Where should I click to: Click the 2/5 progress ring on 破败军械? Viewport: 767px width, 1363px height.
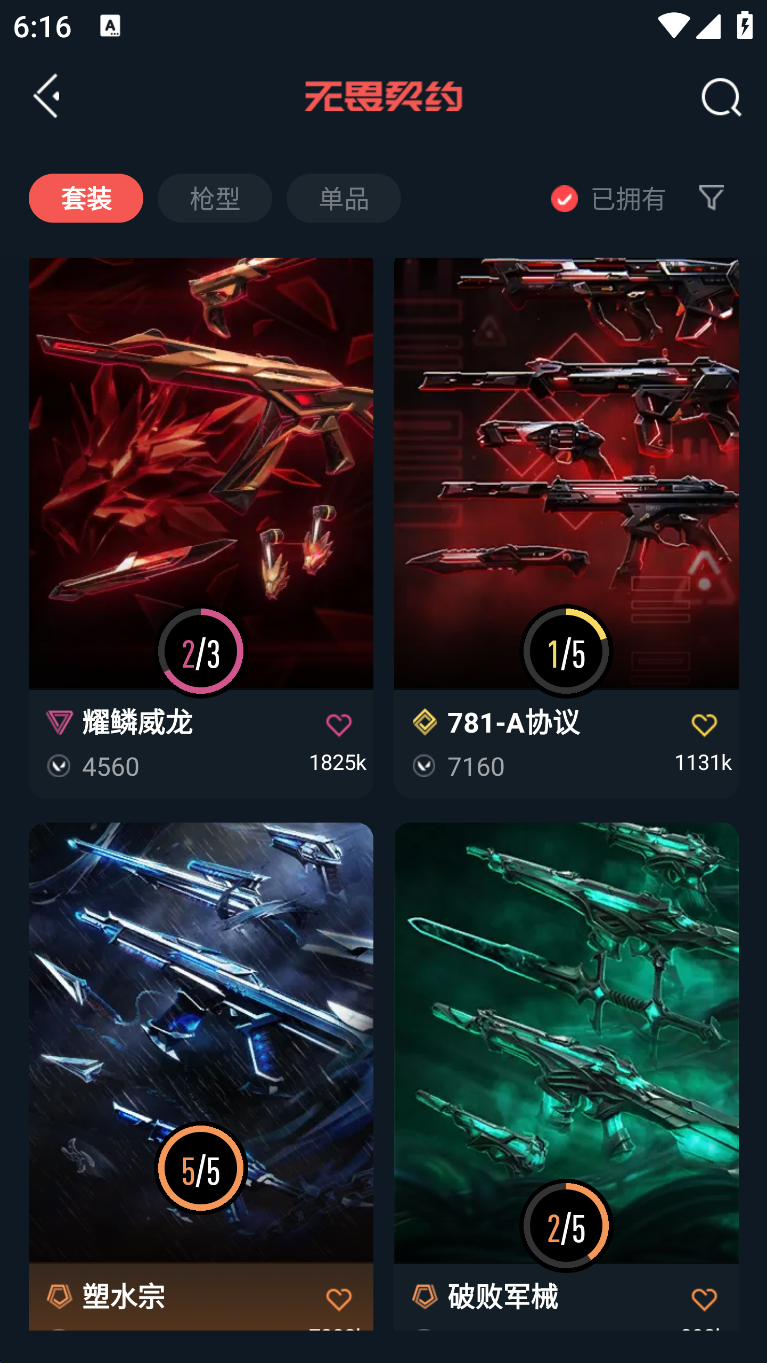click(566, 1226)
